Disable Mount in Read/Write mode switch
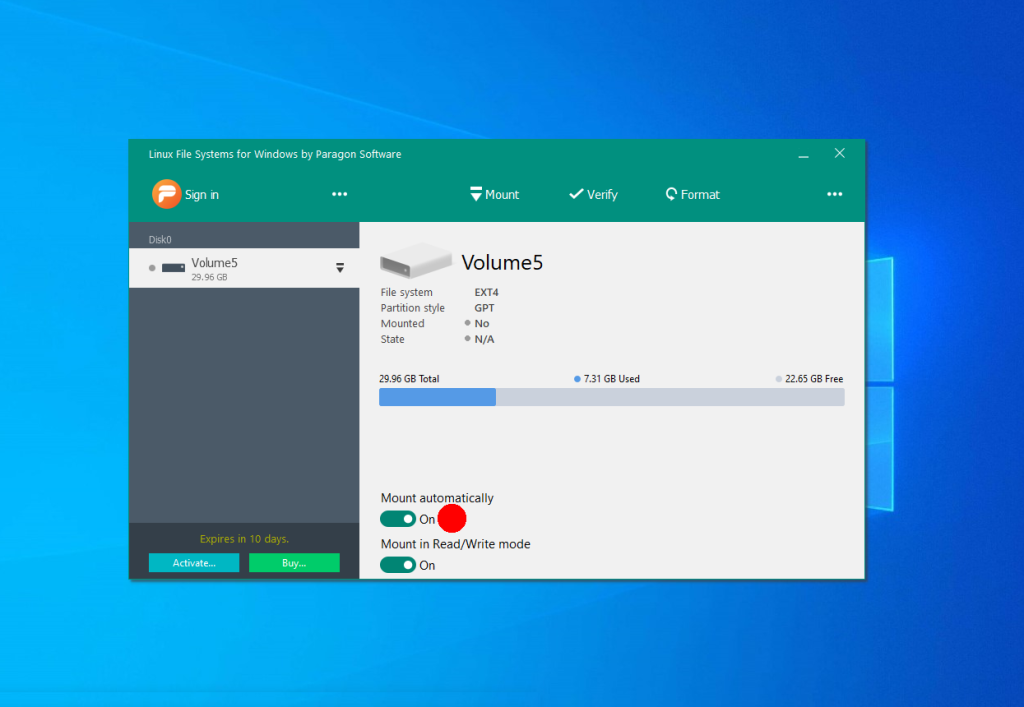Image resolution: width=1024 pixels, height=707 pixels. click(397, 565)
